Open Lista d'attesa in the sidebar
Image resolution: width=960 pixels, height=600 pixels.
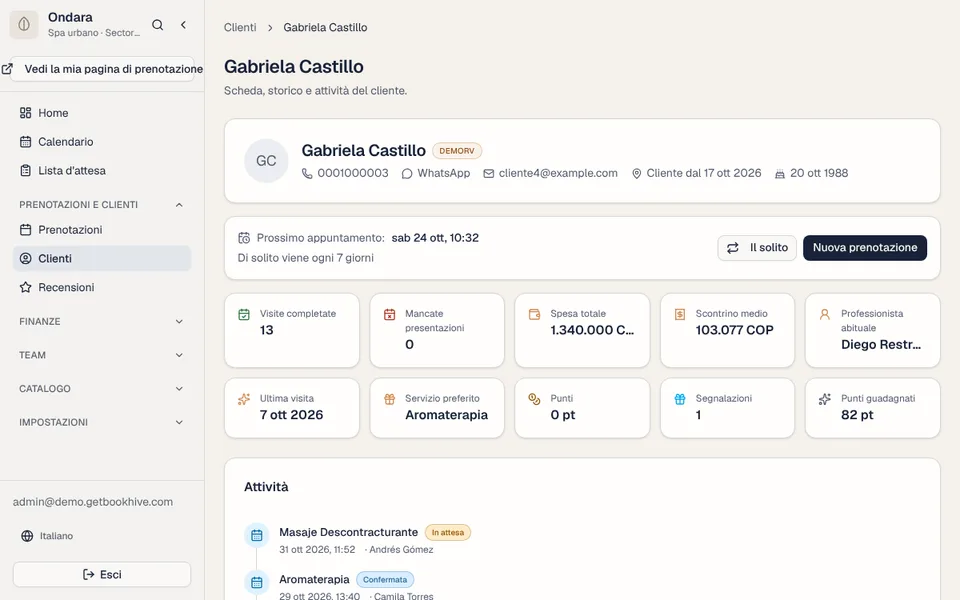click(102, 170)
